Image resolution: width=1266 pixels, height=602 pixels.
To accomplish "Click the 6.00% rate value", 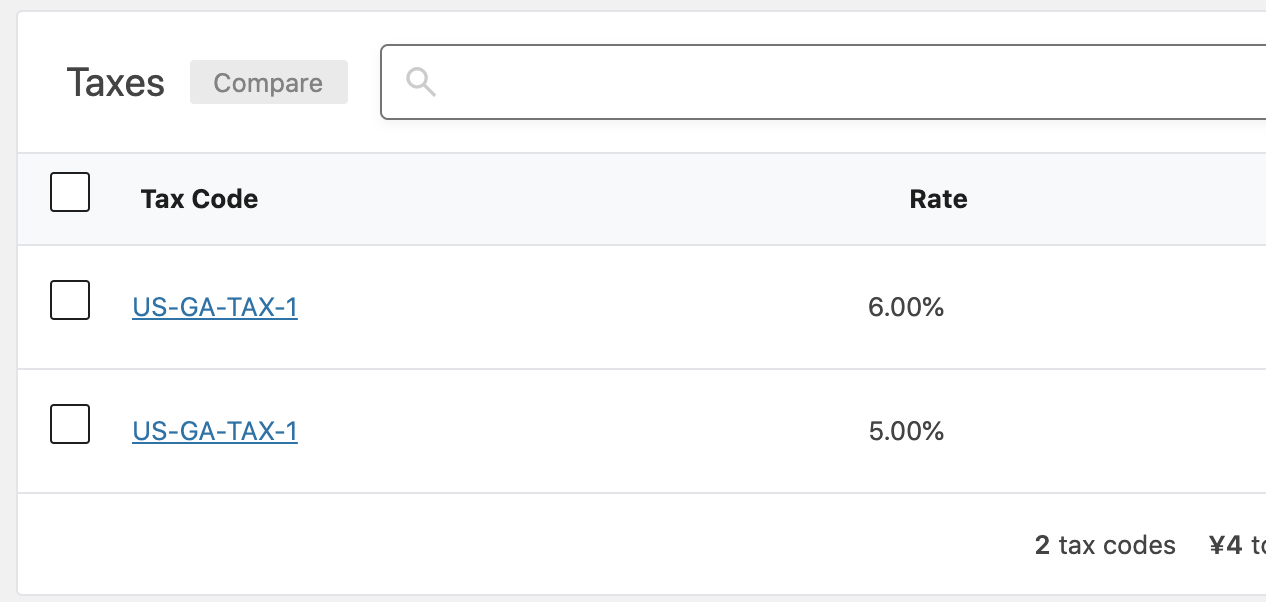I will point(905,307).
